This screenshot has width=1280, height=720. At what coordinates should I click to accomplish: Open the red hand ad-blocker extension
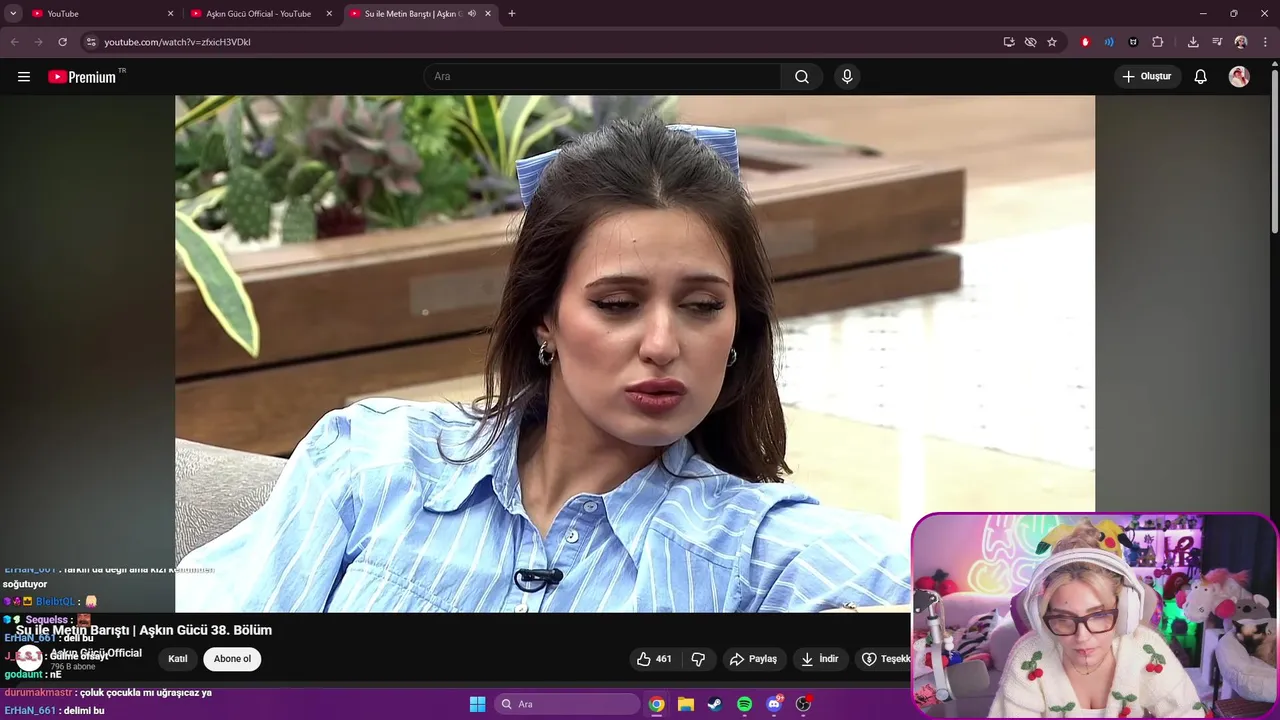(1085, 42)
